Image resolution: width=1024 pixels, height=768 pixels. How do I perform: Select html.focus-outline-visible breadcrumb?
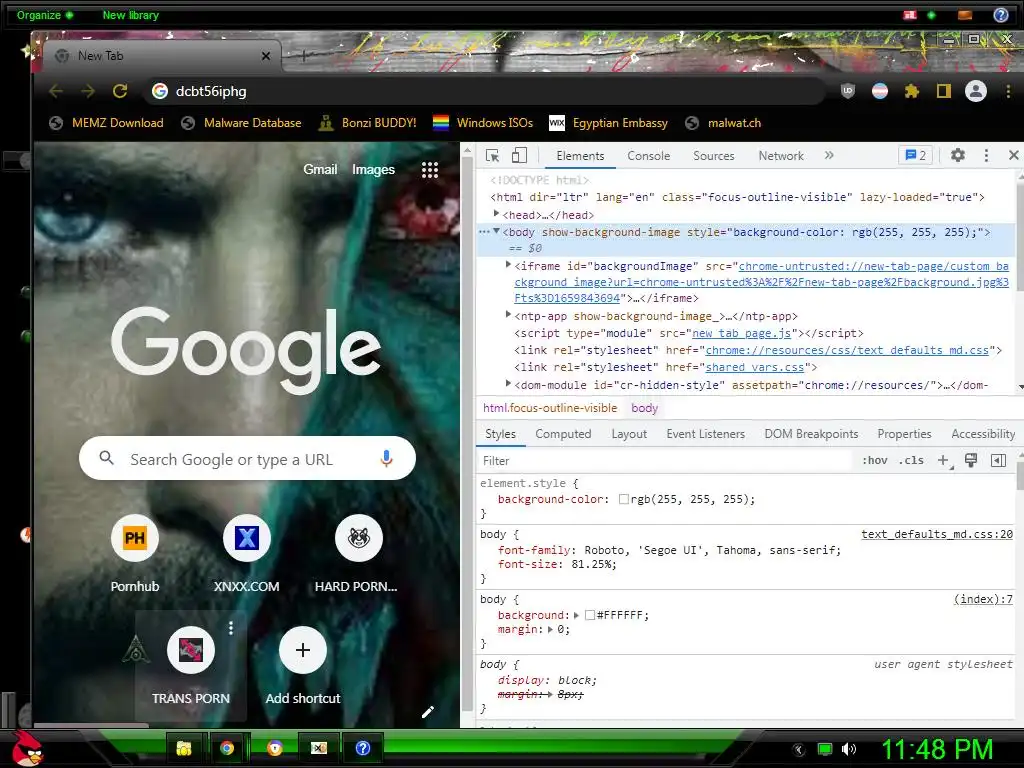tap(550, 408)
